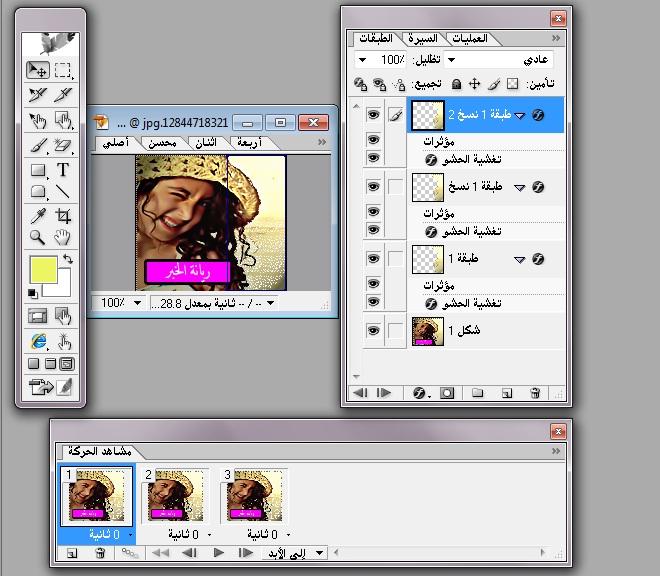
Task: Delete layer using Layers panel trash icon
Action: [535, 393]
